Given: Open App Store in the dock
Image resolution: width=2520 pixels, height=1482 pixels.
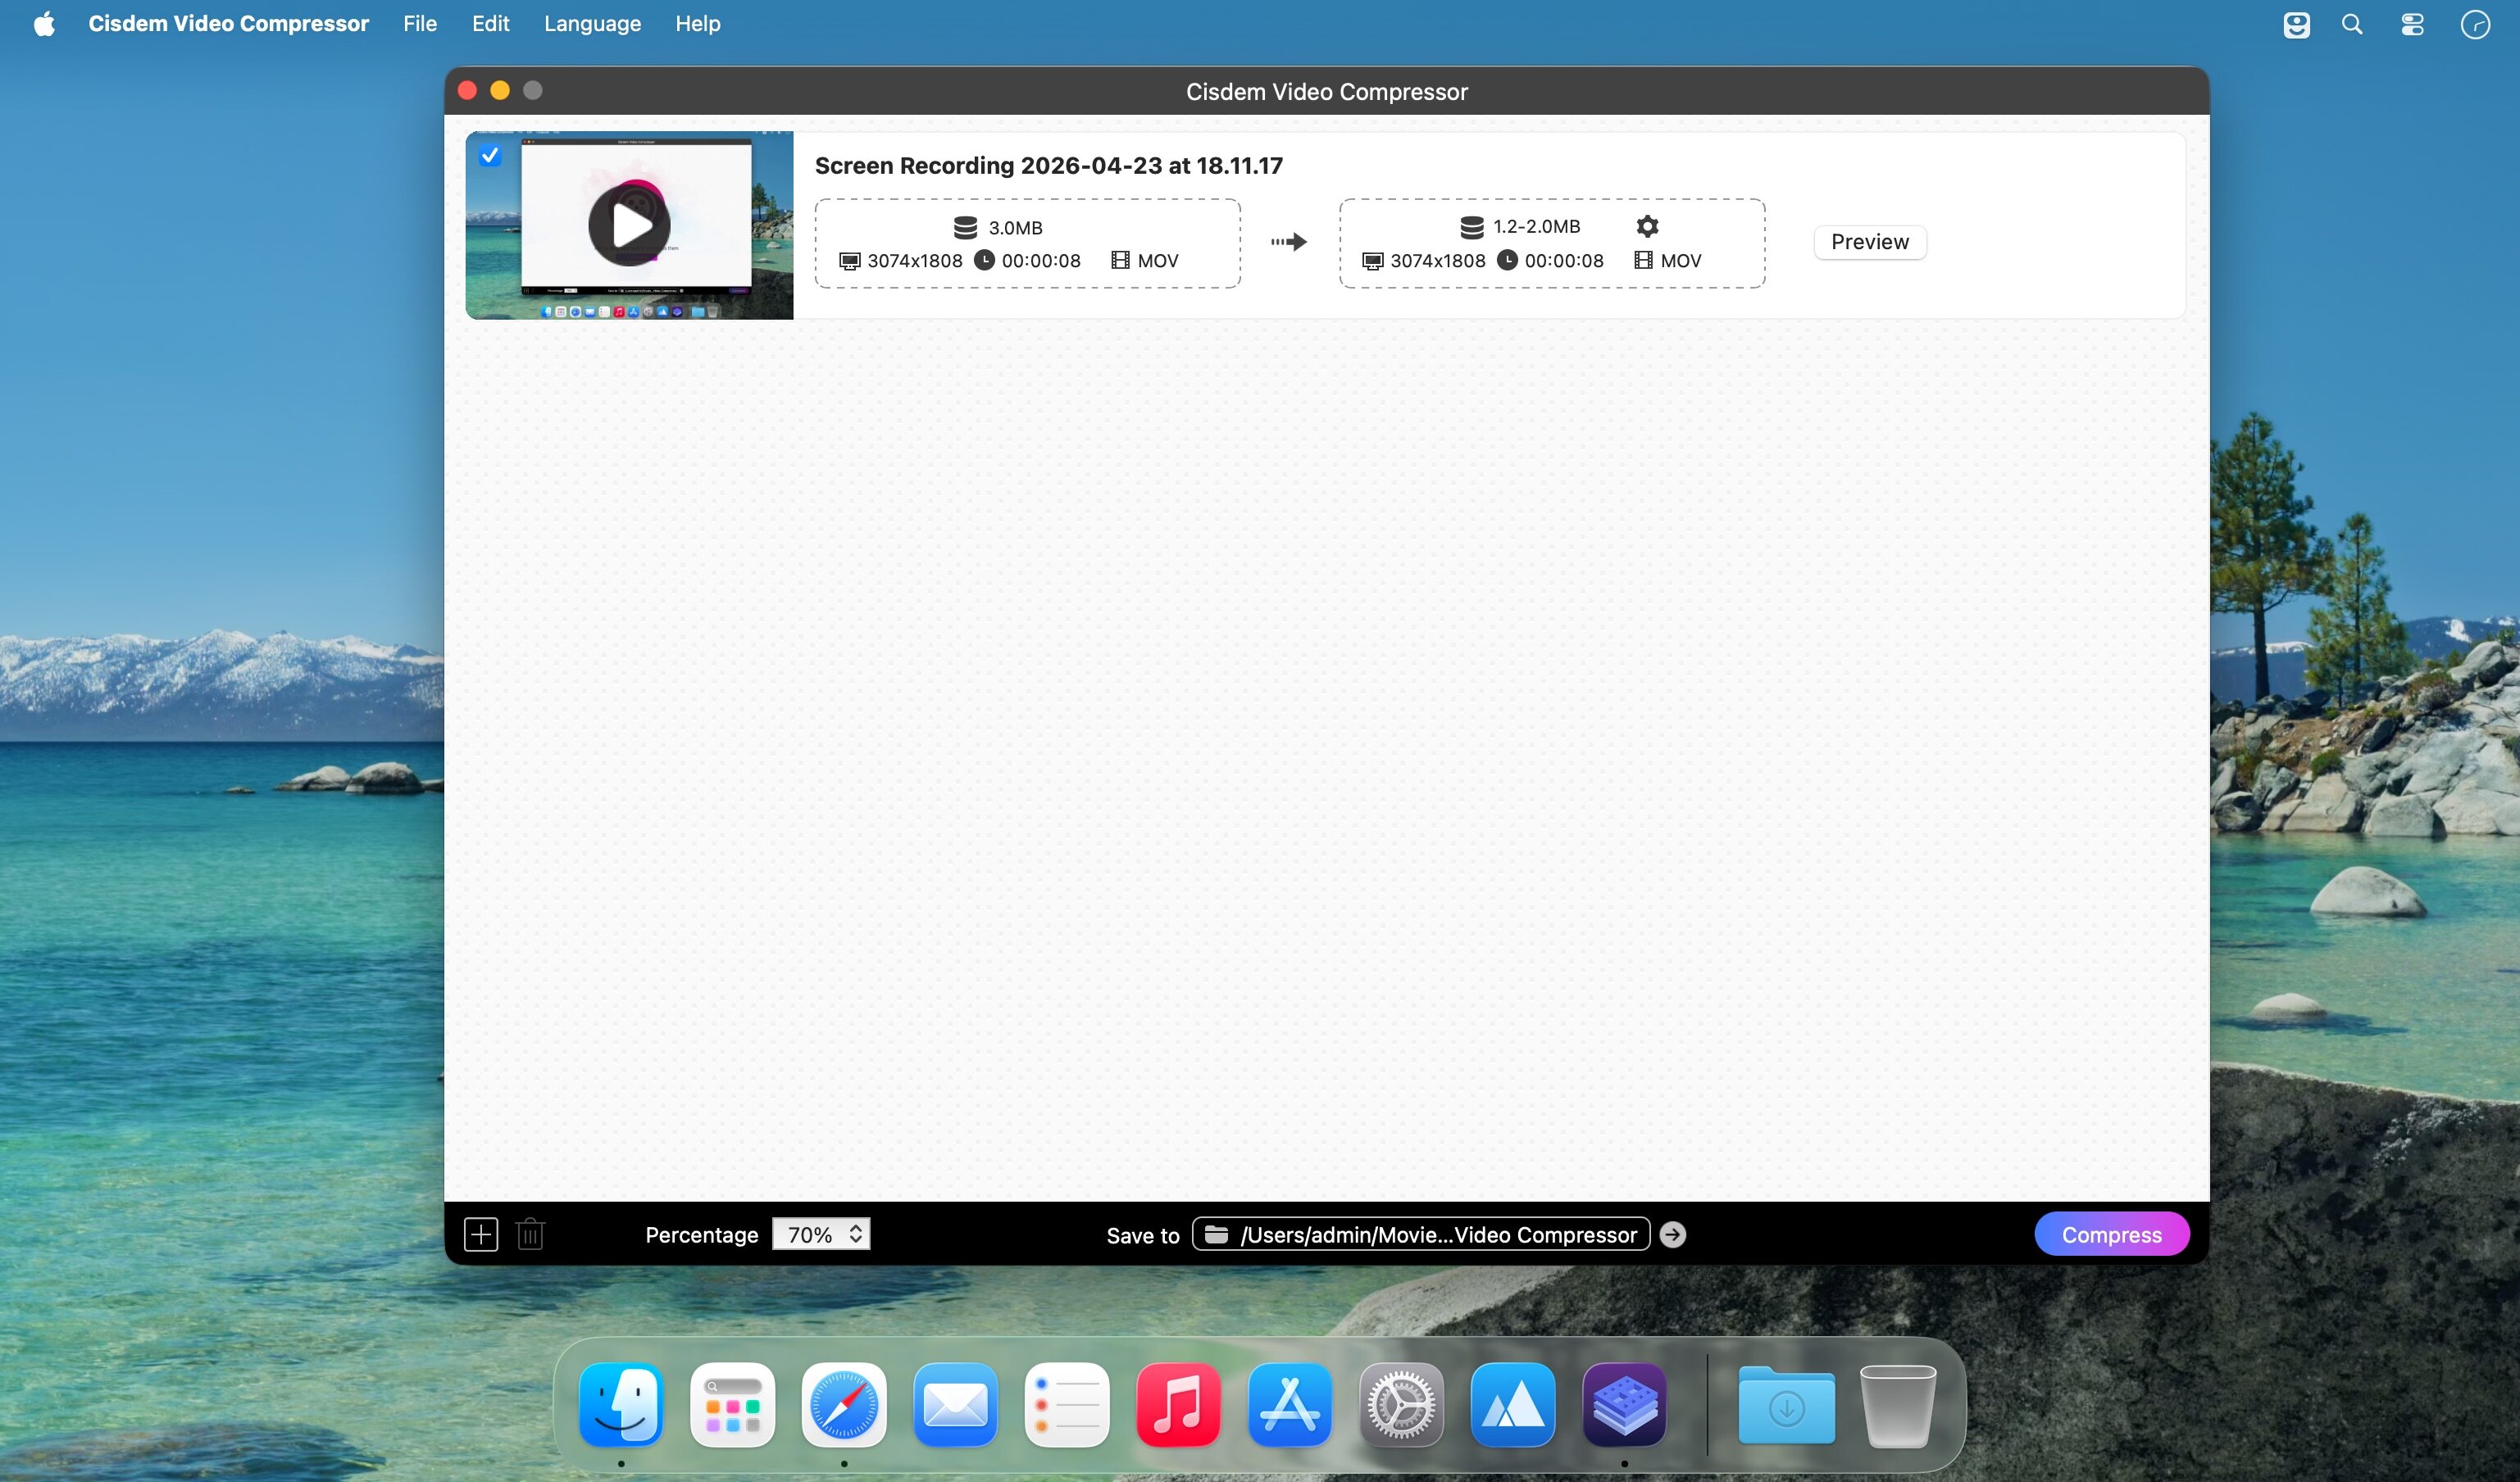Looking at the screenshot, I should 1289,1405.
